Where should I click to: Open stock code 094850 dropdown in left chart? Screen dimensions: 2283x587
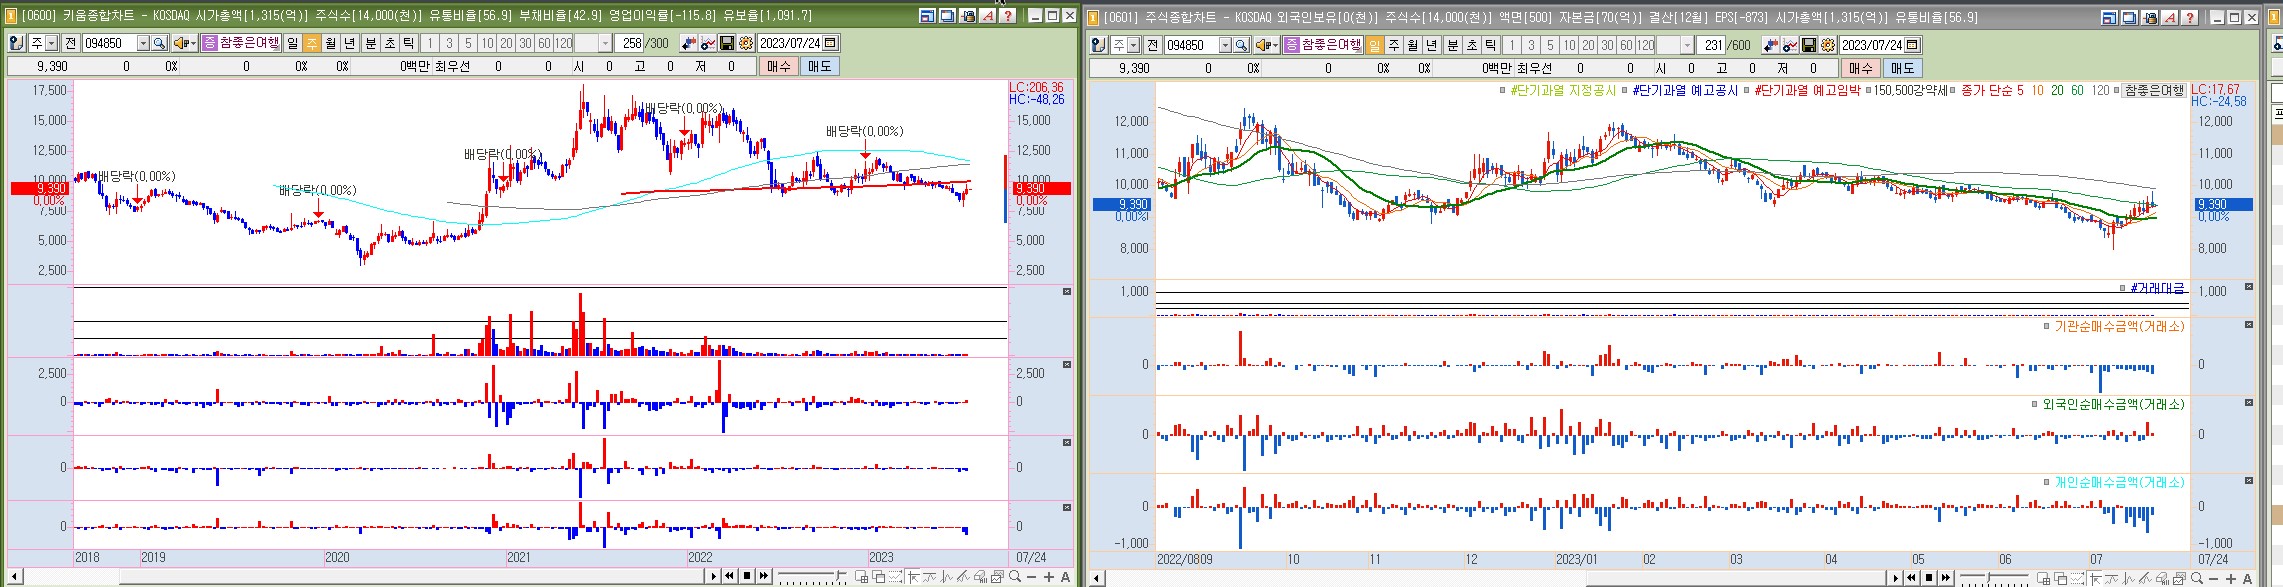tap(143, 43)
